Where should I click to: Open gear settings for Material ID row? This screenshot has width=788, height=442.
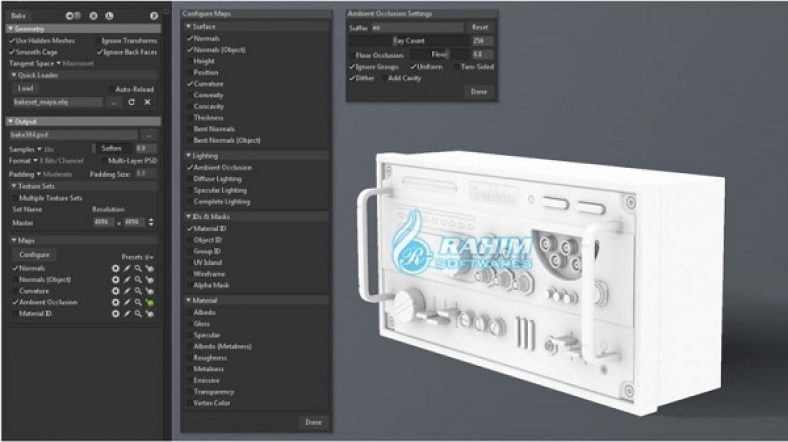point(116,314)
